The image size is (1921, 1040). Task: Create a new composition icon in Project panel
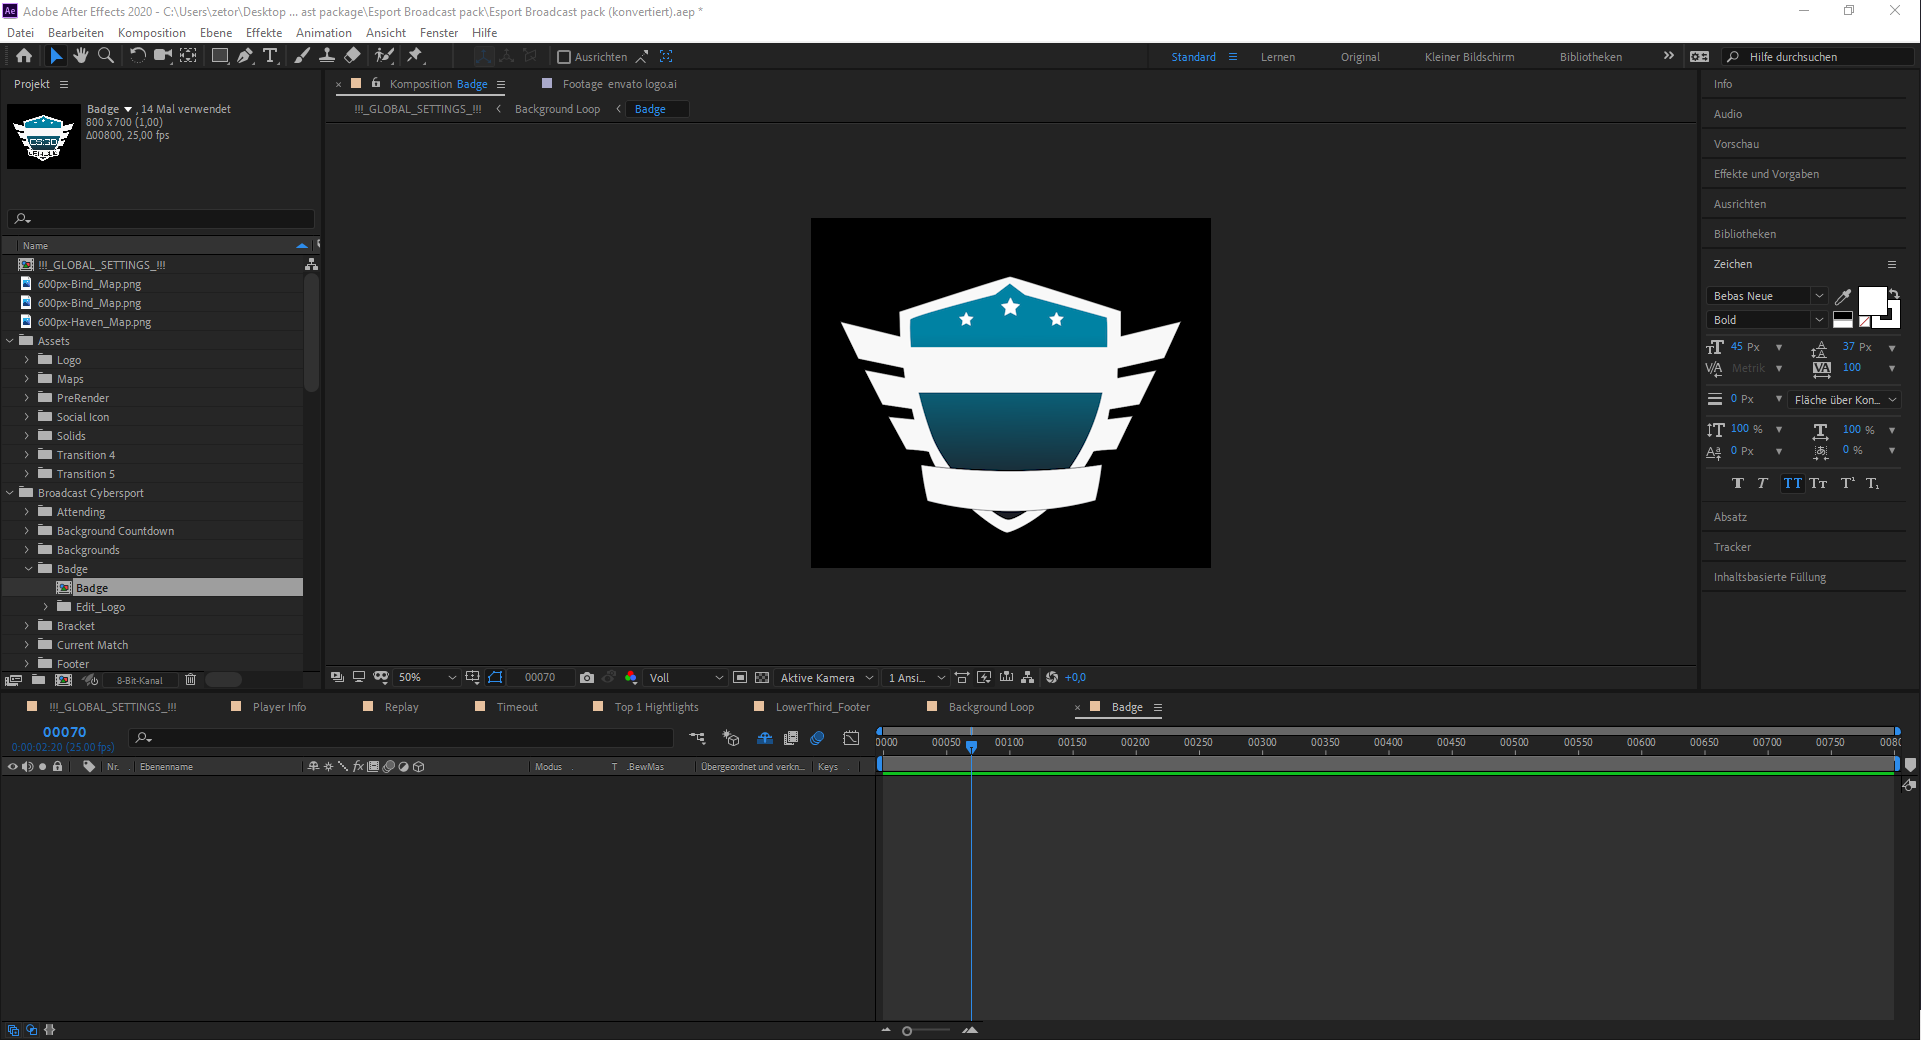64,680
